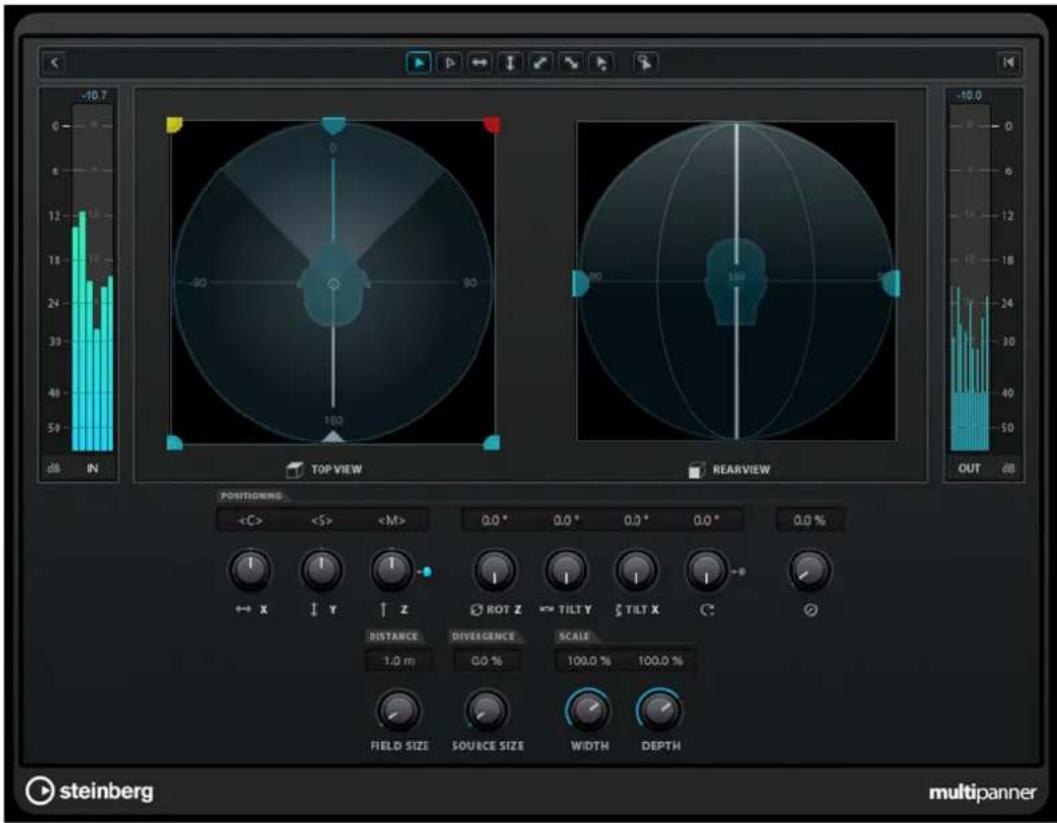Select the standard mode arrow tool
Viewport: 1057px width, 823px height.
tap(419, 63)
